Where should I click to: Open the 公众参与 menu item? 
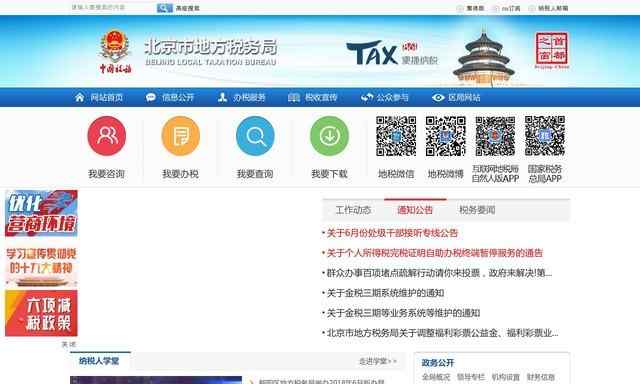pyautogui.click(x=392, y=98)
